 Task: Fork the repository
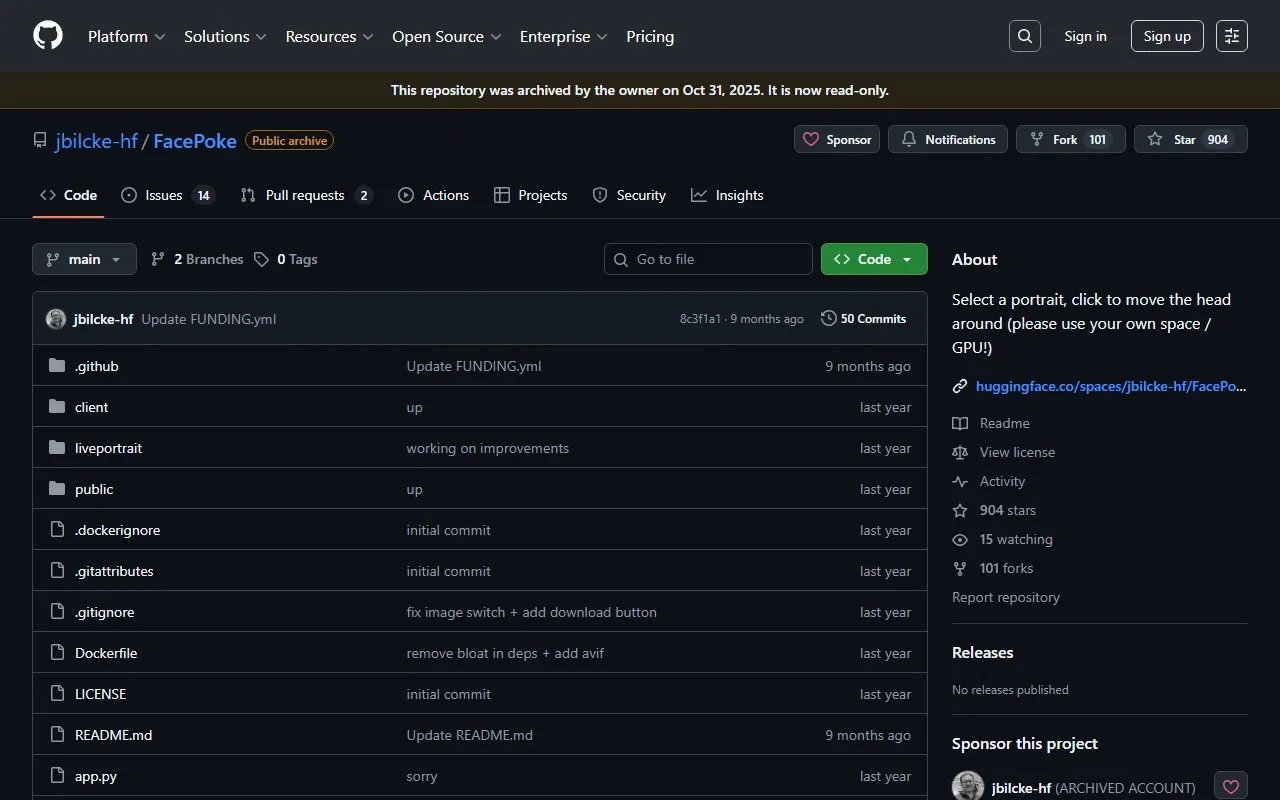(x=1070, y=140)
